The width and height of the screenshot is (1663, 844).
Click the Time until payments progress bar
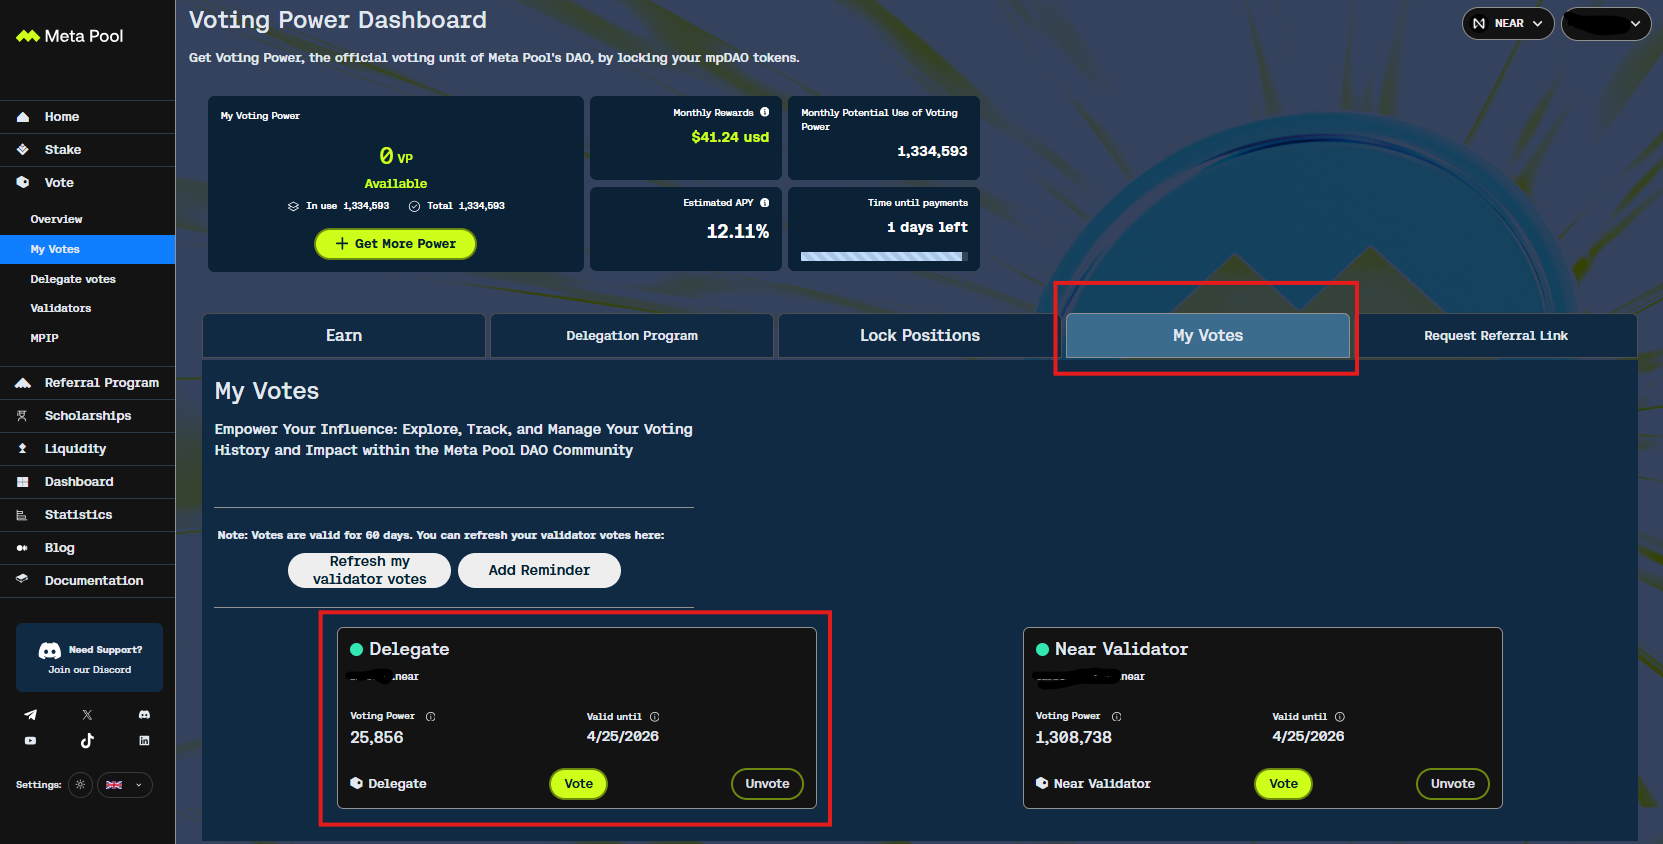pyautogui.click(x=883, y=257)
